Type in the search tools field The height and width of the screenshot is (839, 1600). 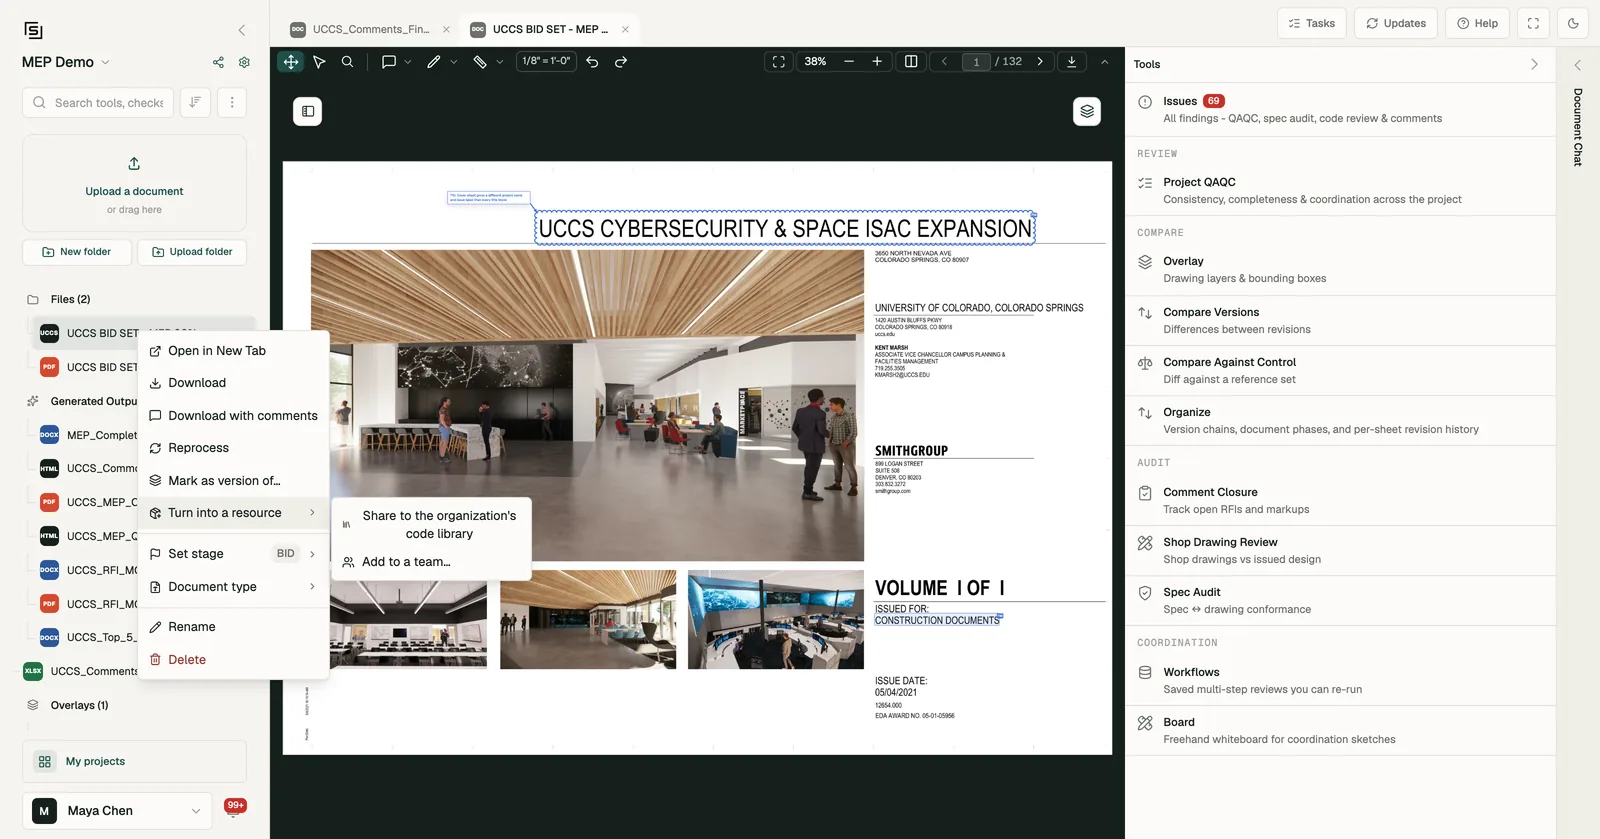click(98, 102)
